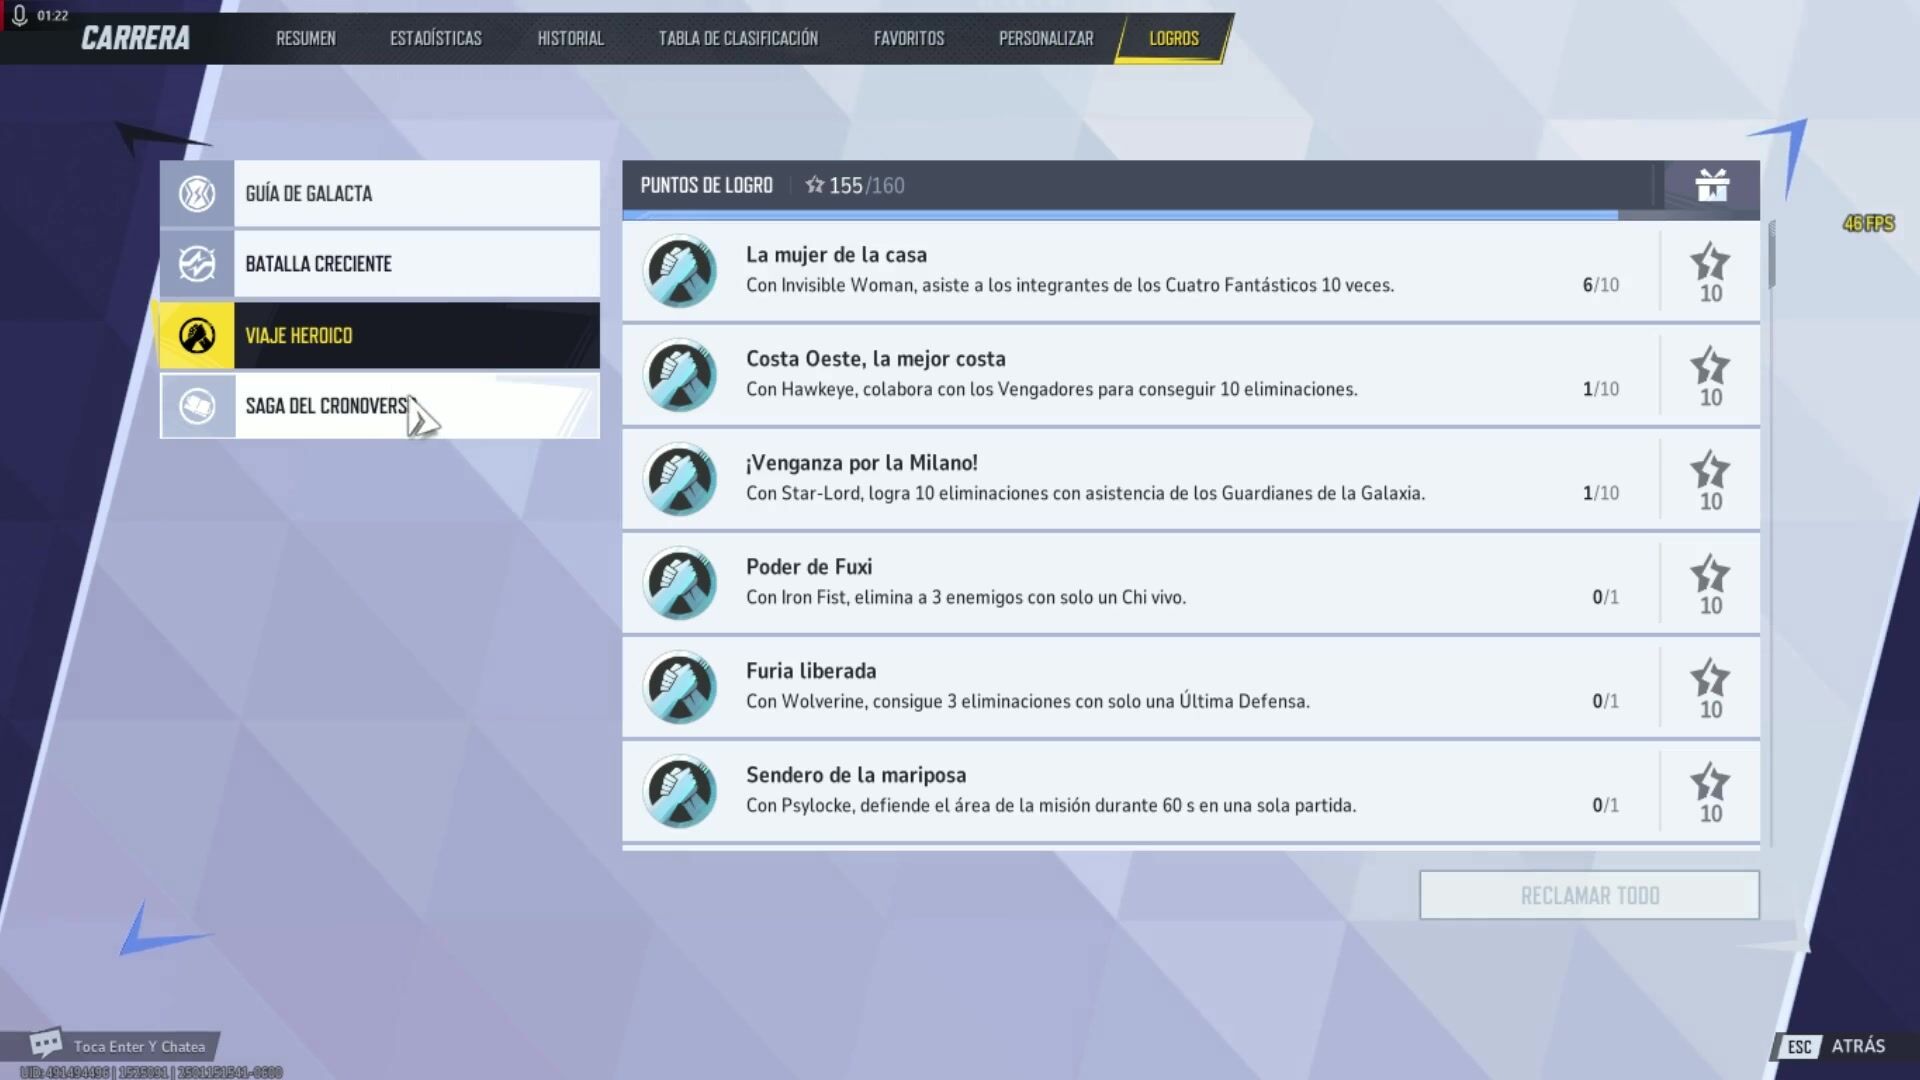Click the Sendero de la mariposa title
The image size is (1920, 1080).
click(856, 775)
